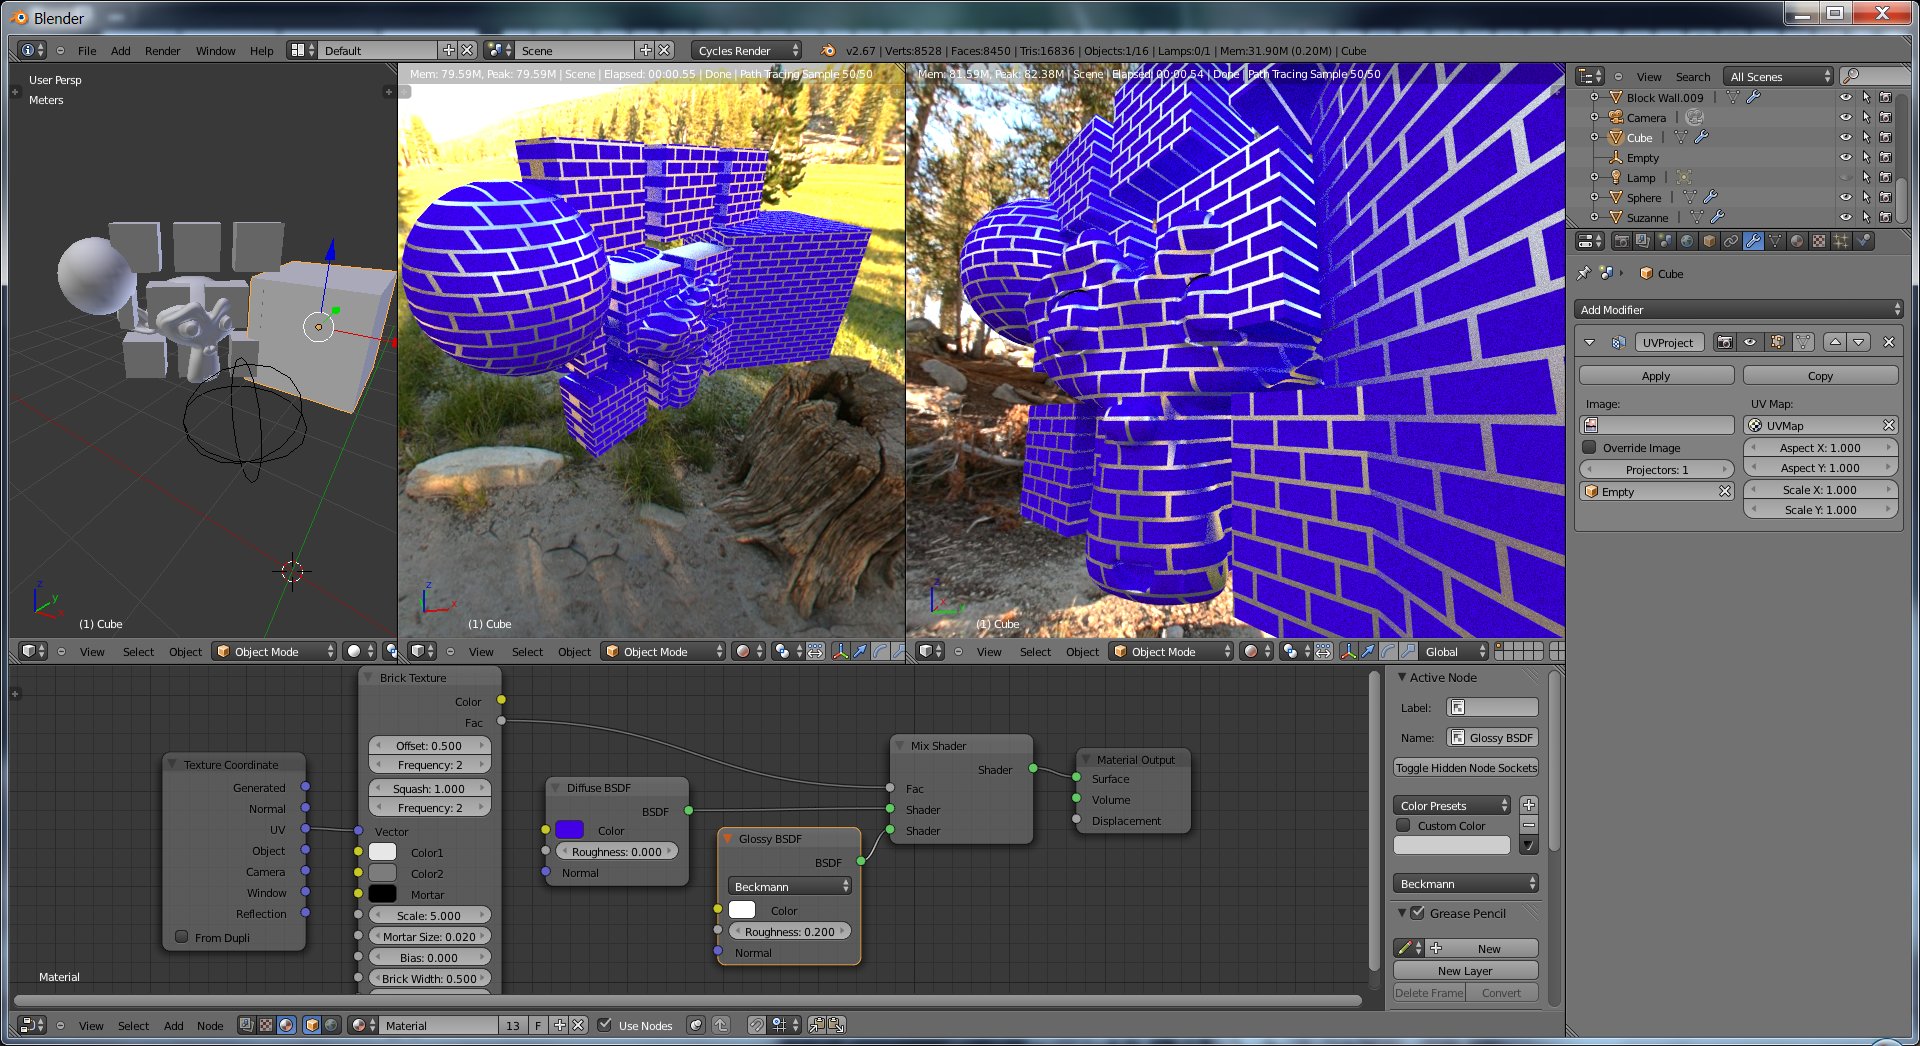Click the pin icon beside Cube breadcrumb
The height and width of the screenshot is (1046, 1920).
pos(1583,273)
